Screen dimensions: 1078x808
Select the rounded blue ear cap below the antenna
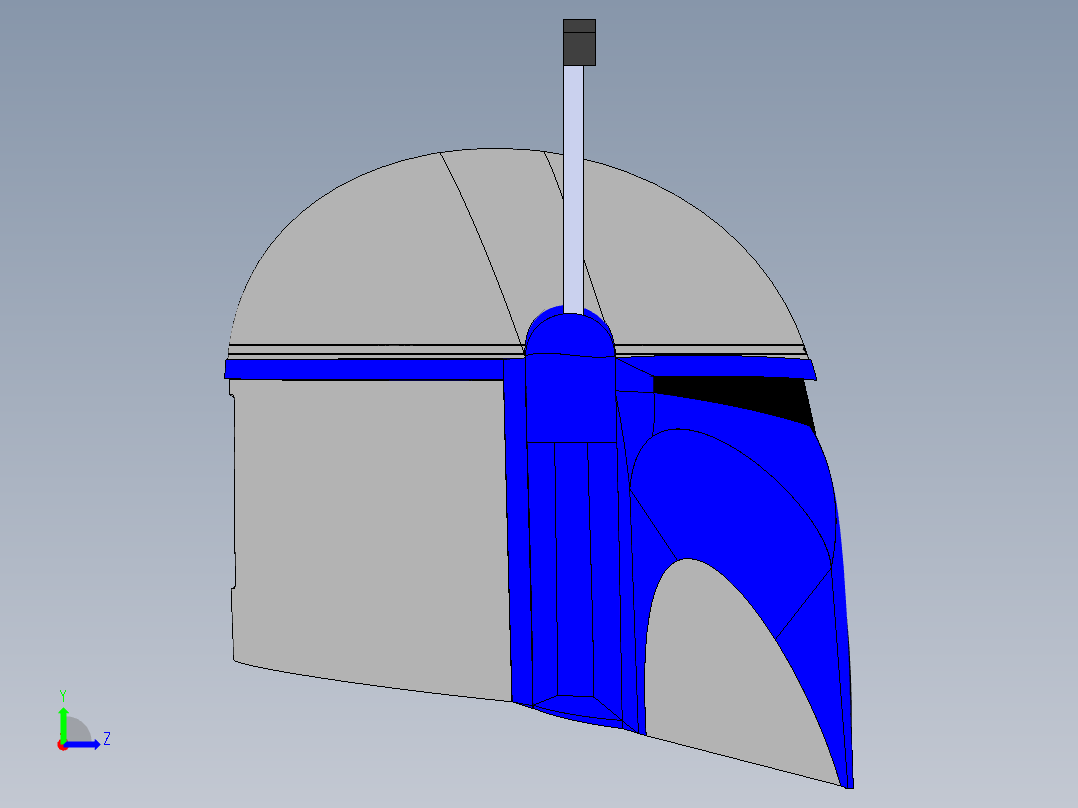click(x=570, y=334)
